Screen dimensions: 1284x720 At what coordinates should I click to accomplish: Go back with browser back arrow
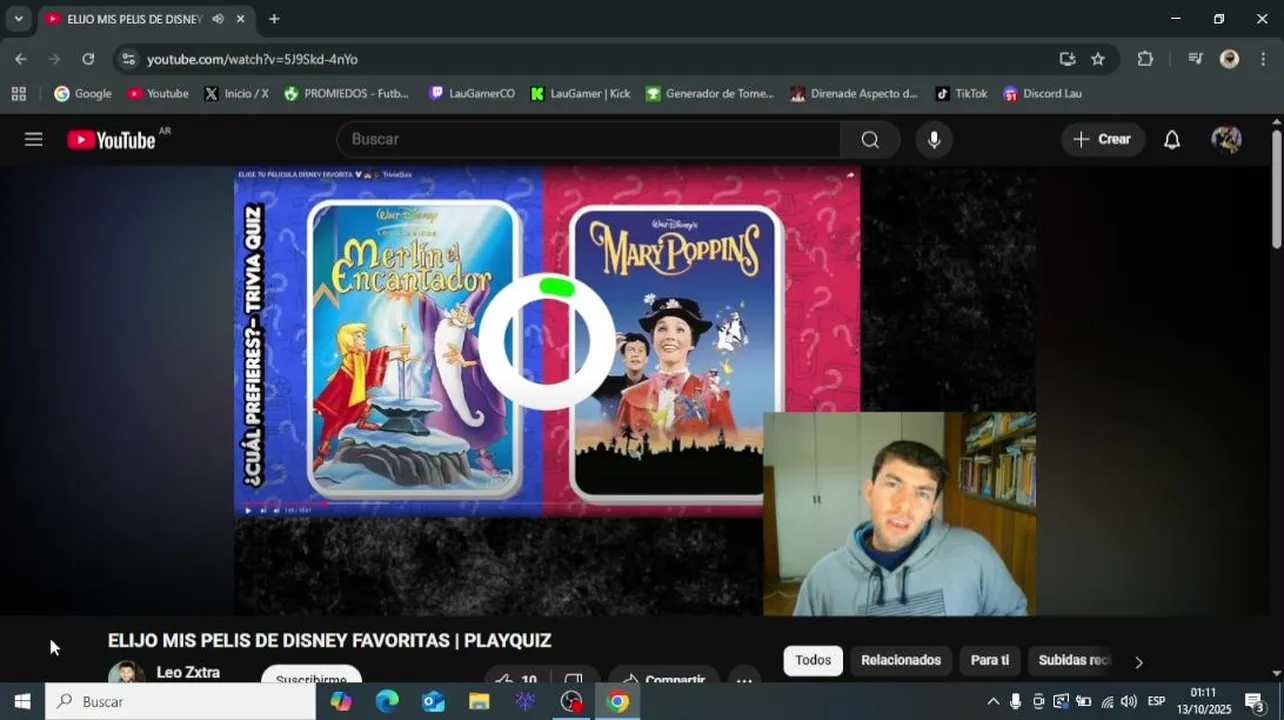[x=21, y=59]
